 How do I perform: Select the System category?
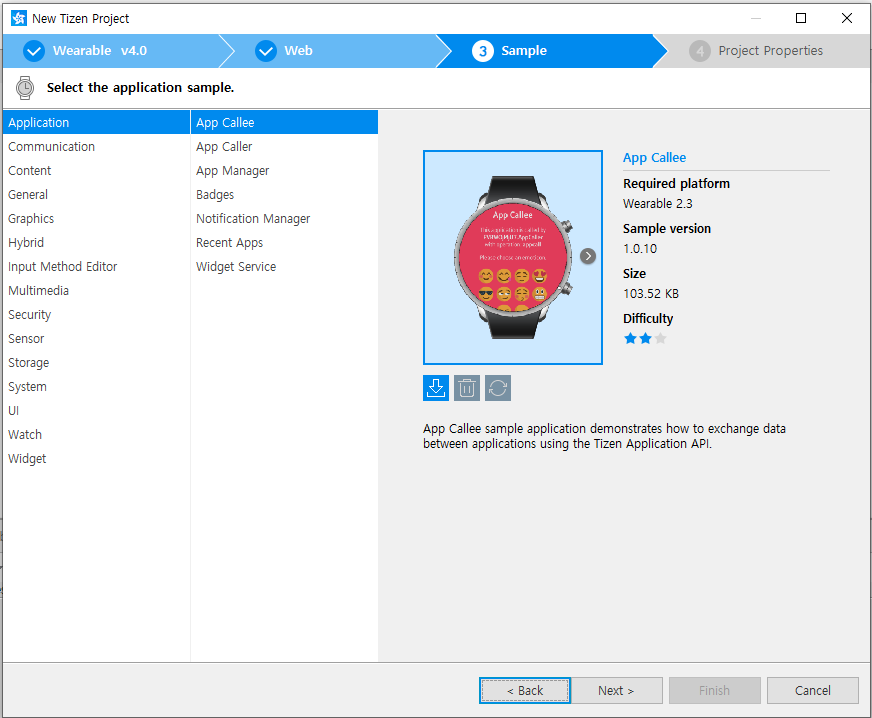[96, 387]
